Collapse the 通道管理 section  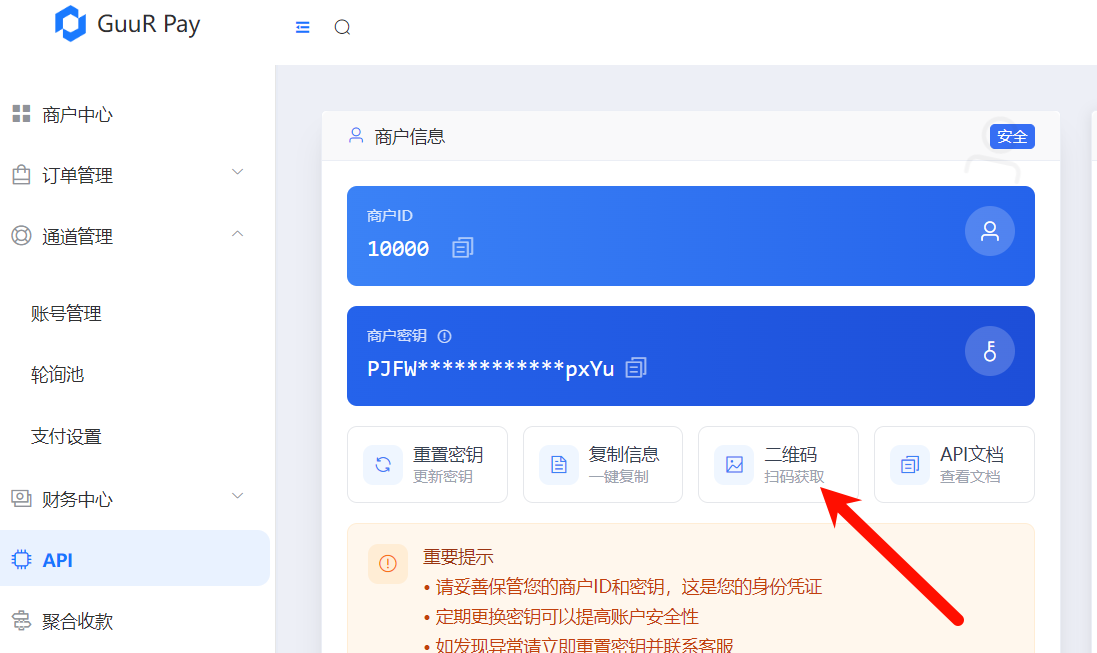(237, 233)
